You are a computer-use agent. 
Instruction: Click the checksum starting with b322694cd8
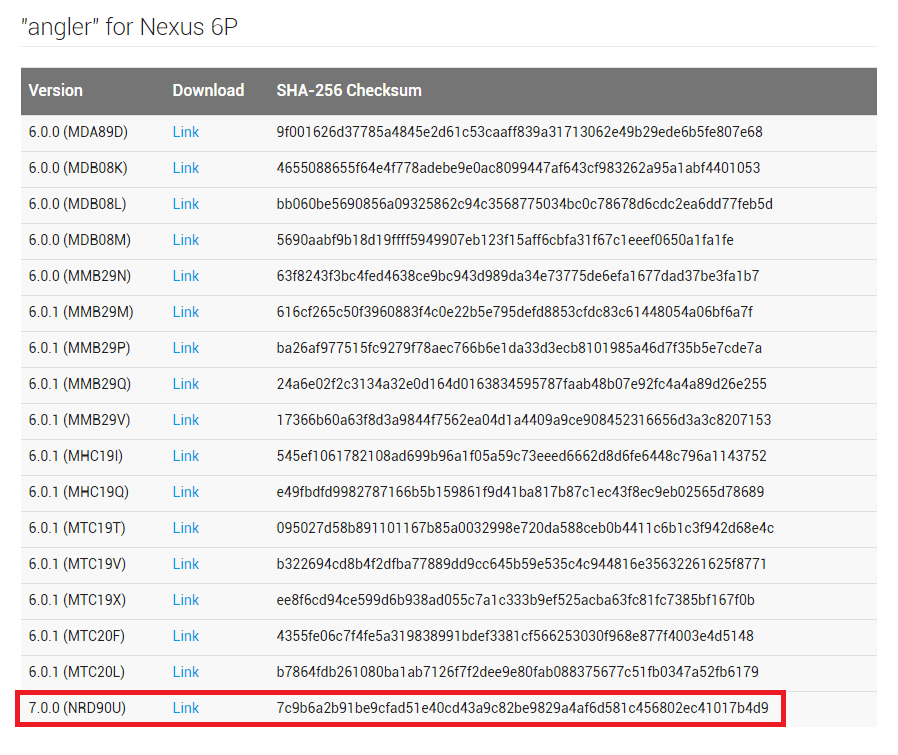click(x=522, y=564)
